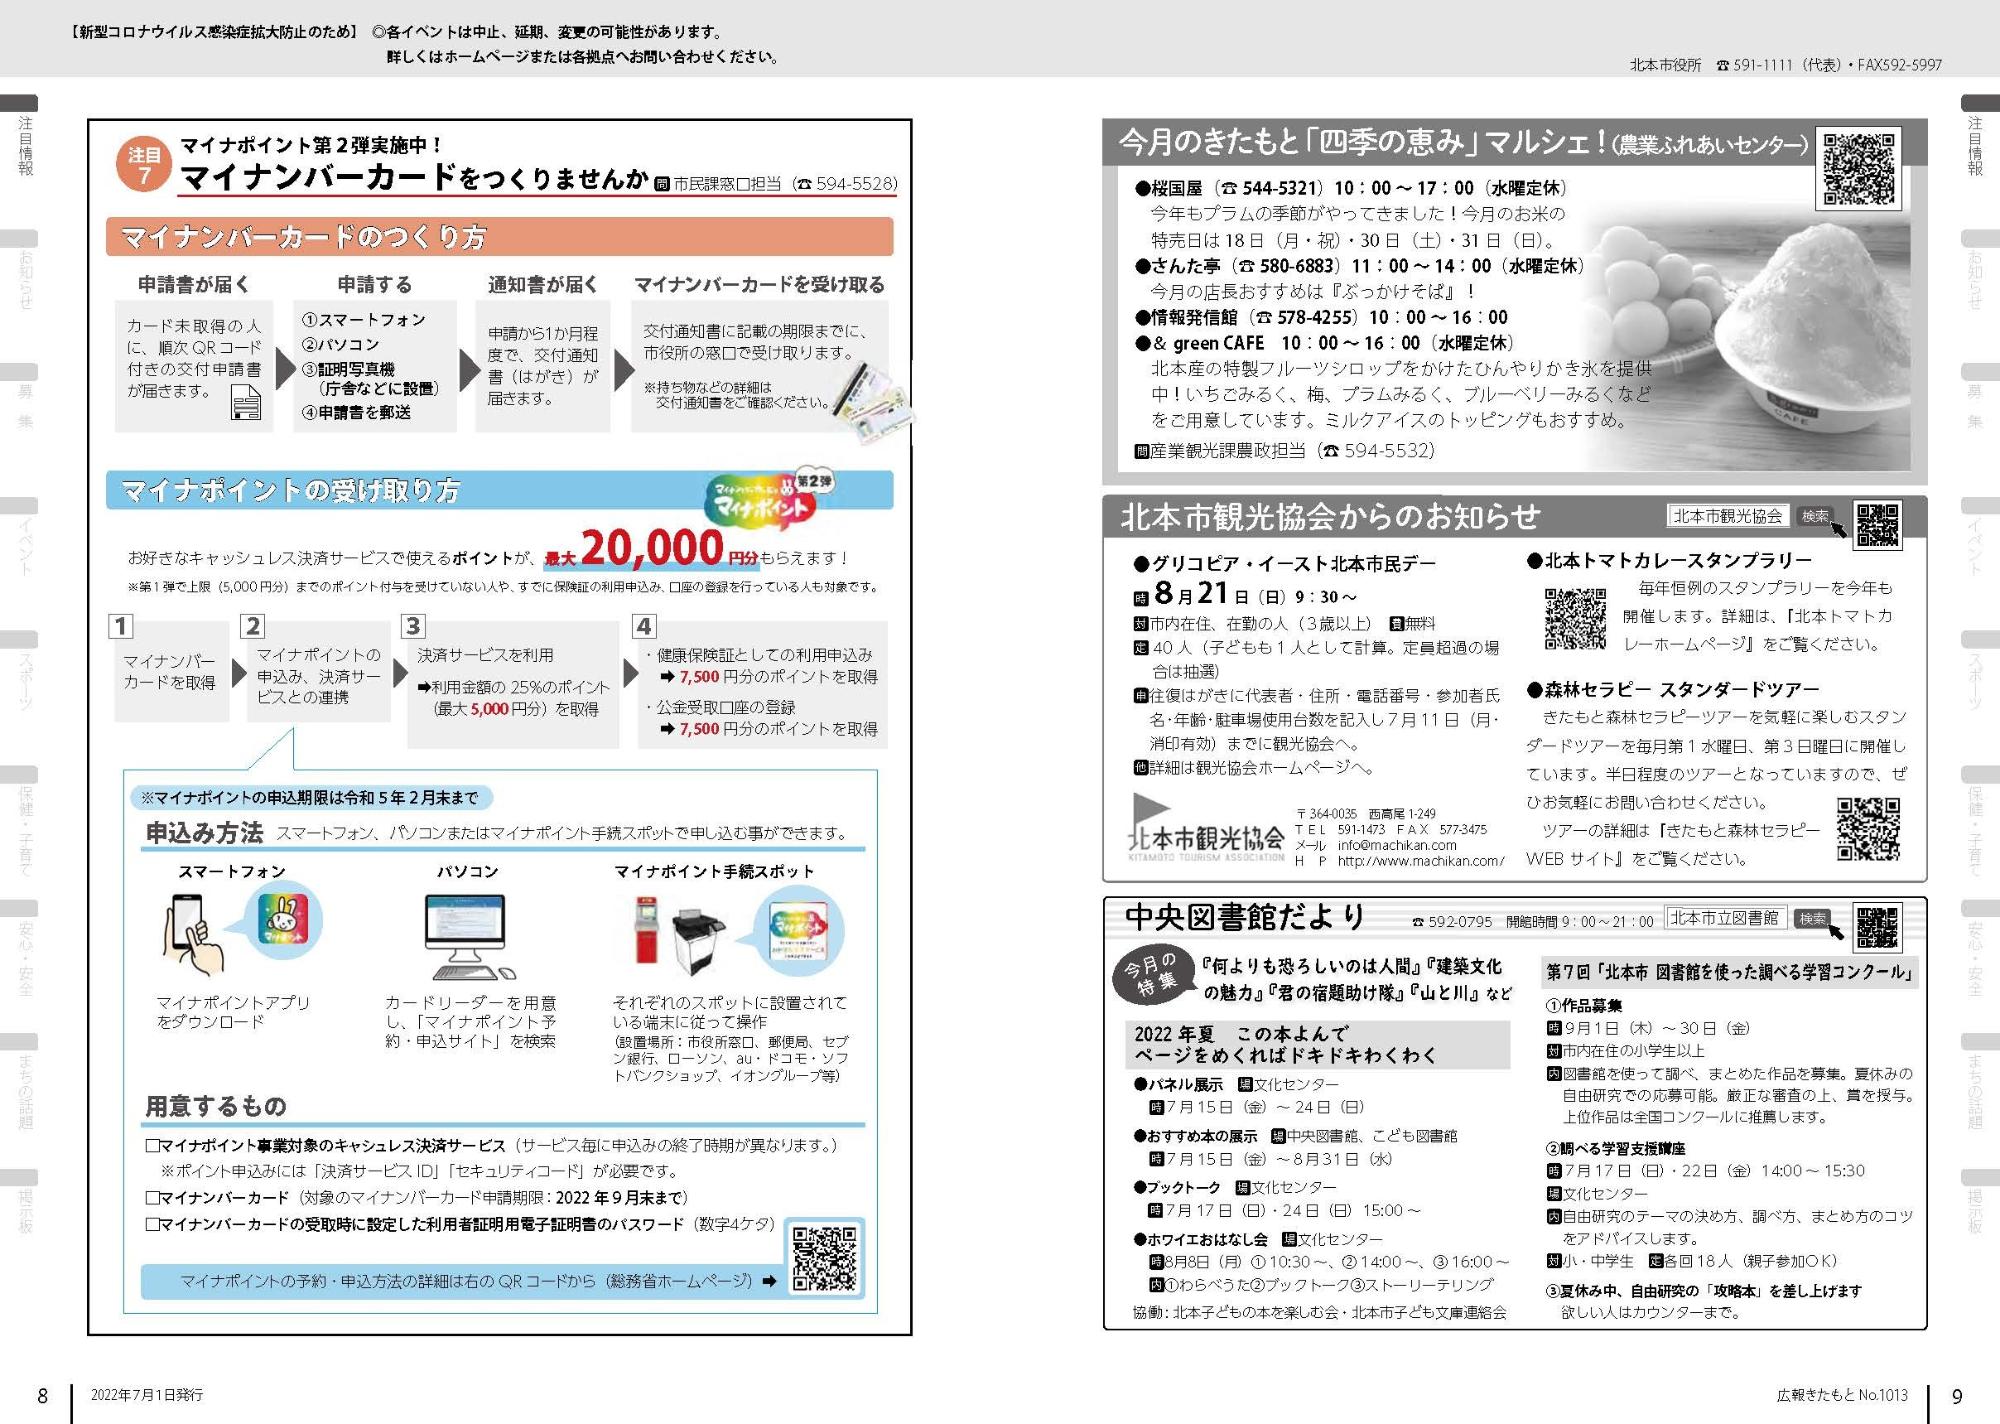Click the numbered box 2 above マイナポイントの申込み

(252, 626)
